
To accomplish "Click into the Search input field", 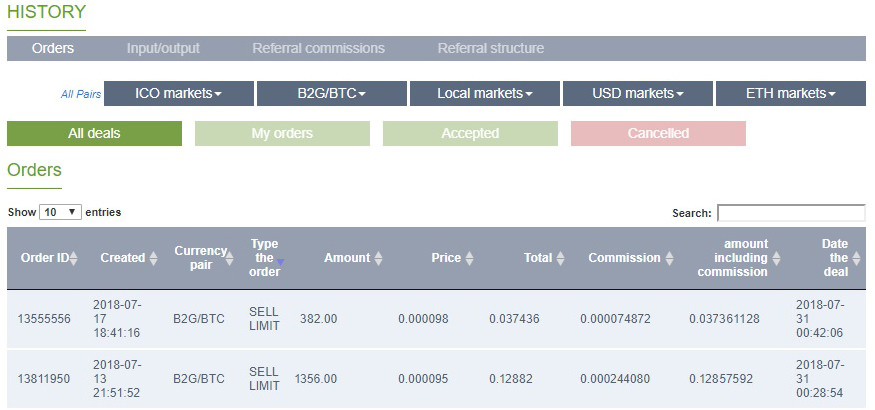I will (791, 213).
